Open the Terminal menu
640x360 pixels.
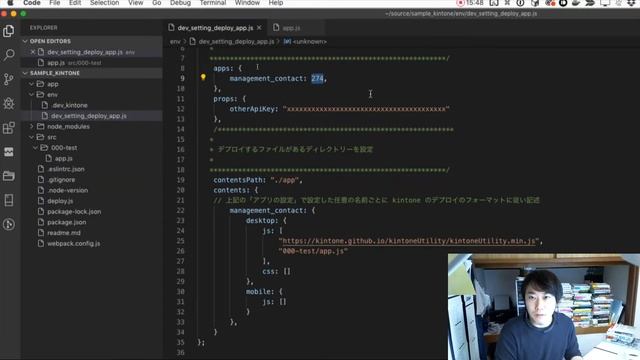pyautogui.click(x=213, y=3)
